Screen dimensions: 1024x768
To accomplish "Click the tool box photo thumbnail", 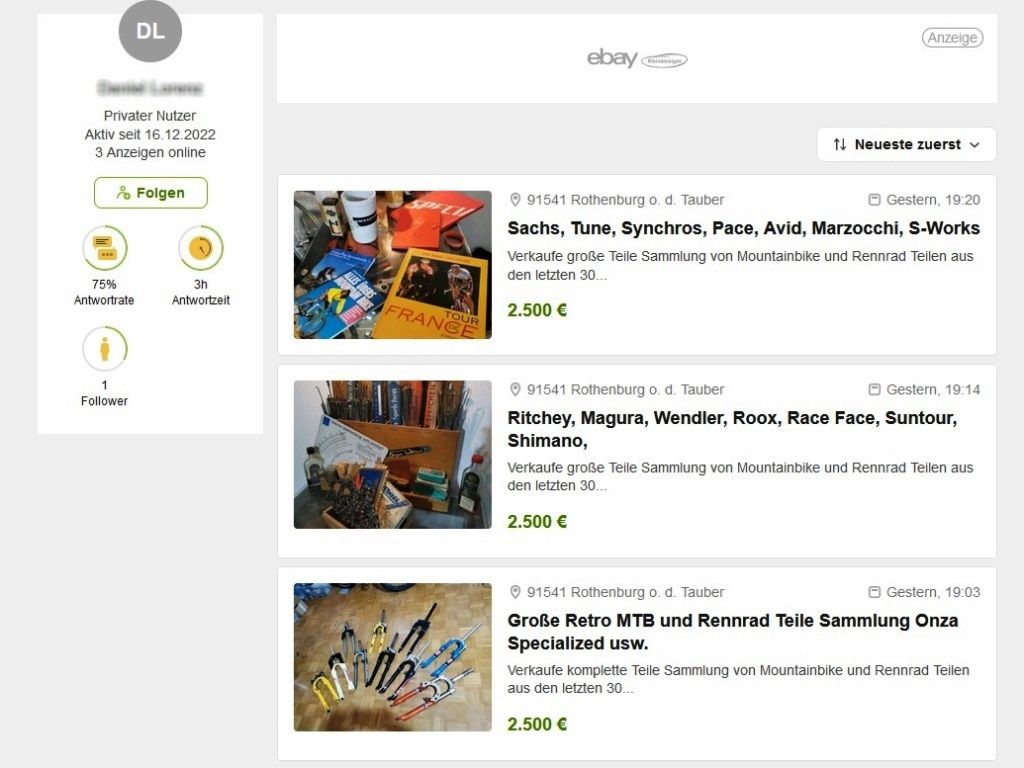I will (393, 455).
